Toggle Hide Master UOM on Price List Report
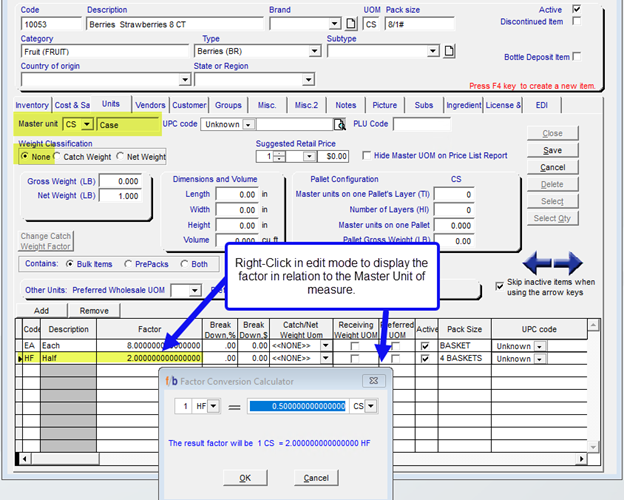Image resolution: width=624 pixels, height=500 pixels. point(366,156)
